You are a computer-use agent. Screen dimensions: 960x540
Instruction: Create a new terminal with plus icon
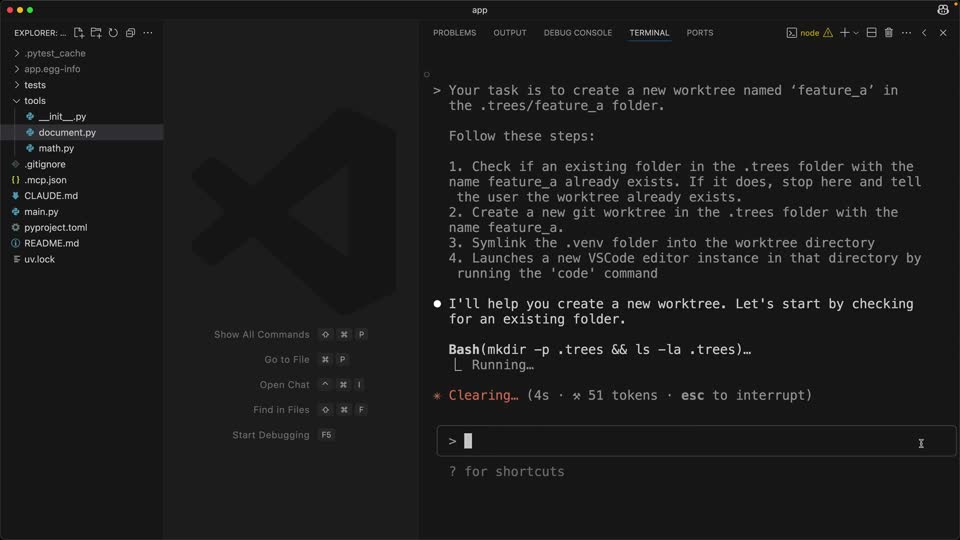tap(844, 33)
